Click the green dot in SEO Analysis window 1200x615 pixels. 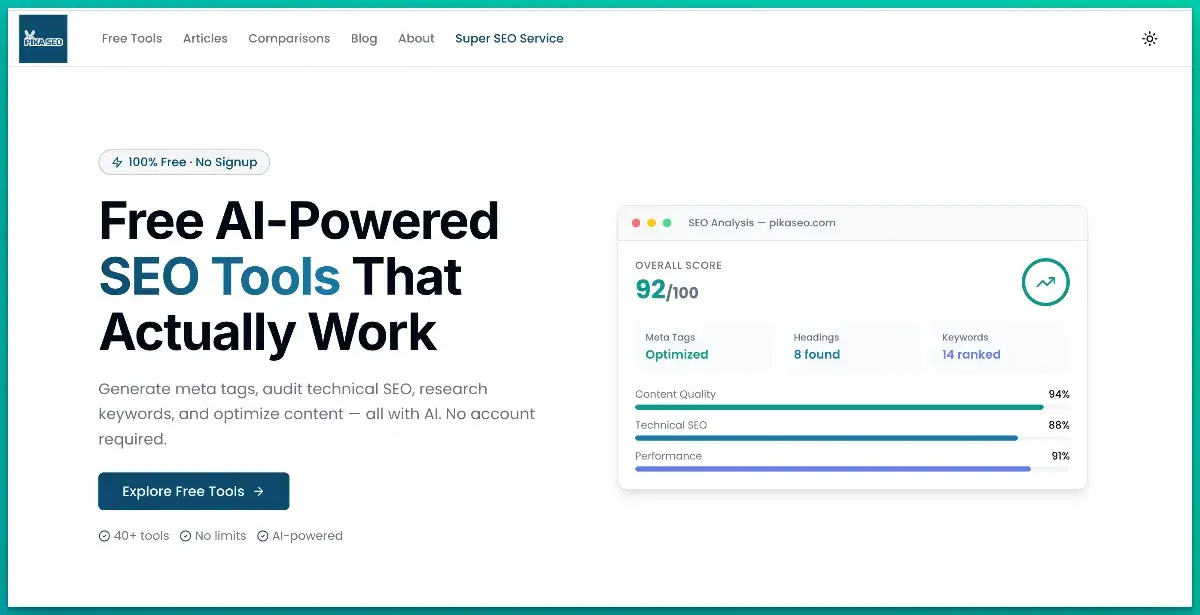pyautogui.click(x=667, y=223)
